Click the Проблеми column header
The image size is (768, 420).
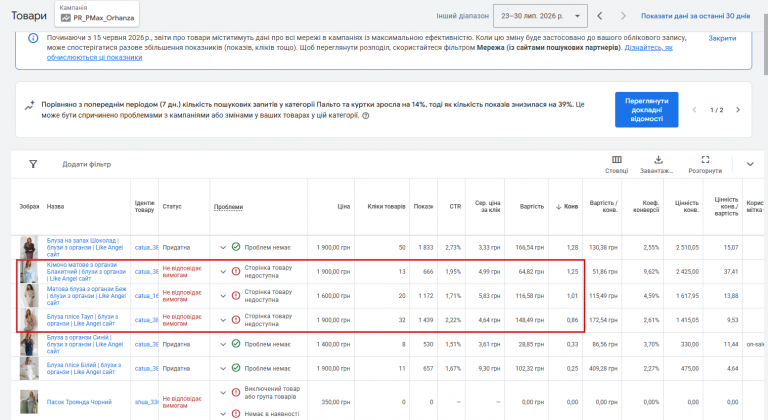coord(228,207)
